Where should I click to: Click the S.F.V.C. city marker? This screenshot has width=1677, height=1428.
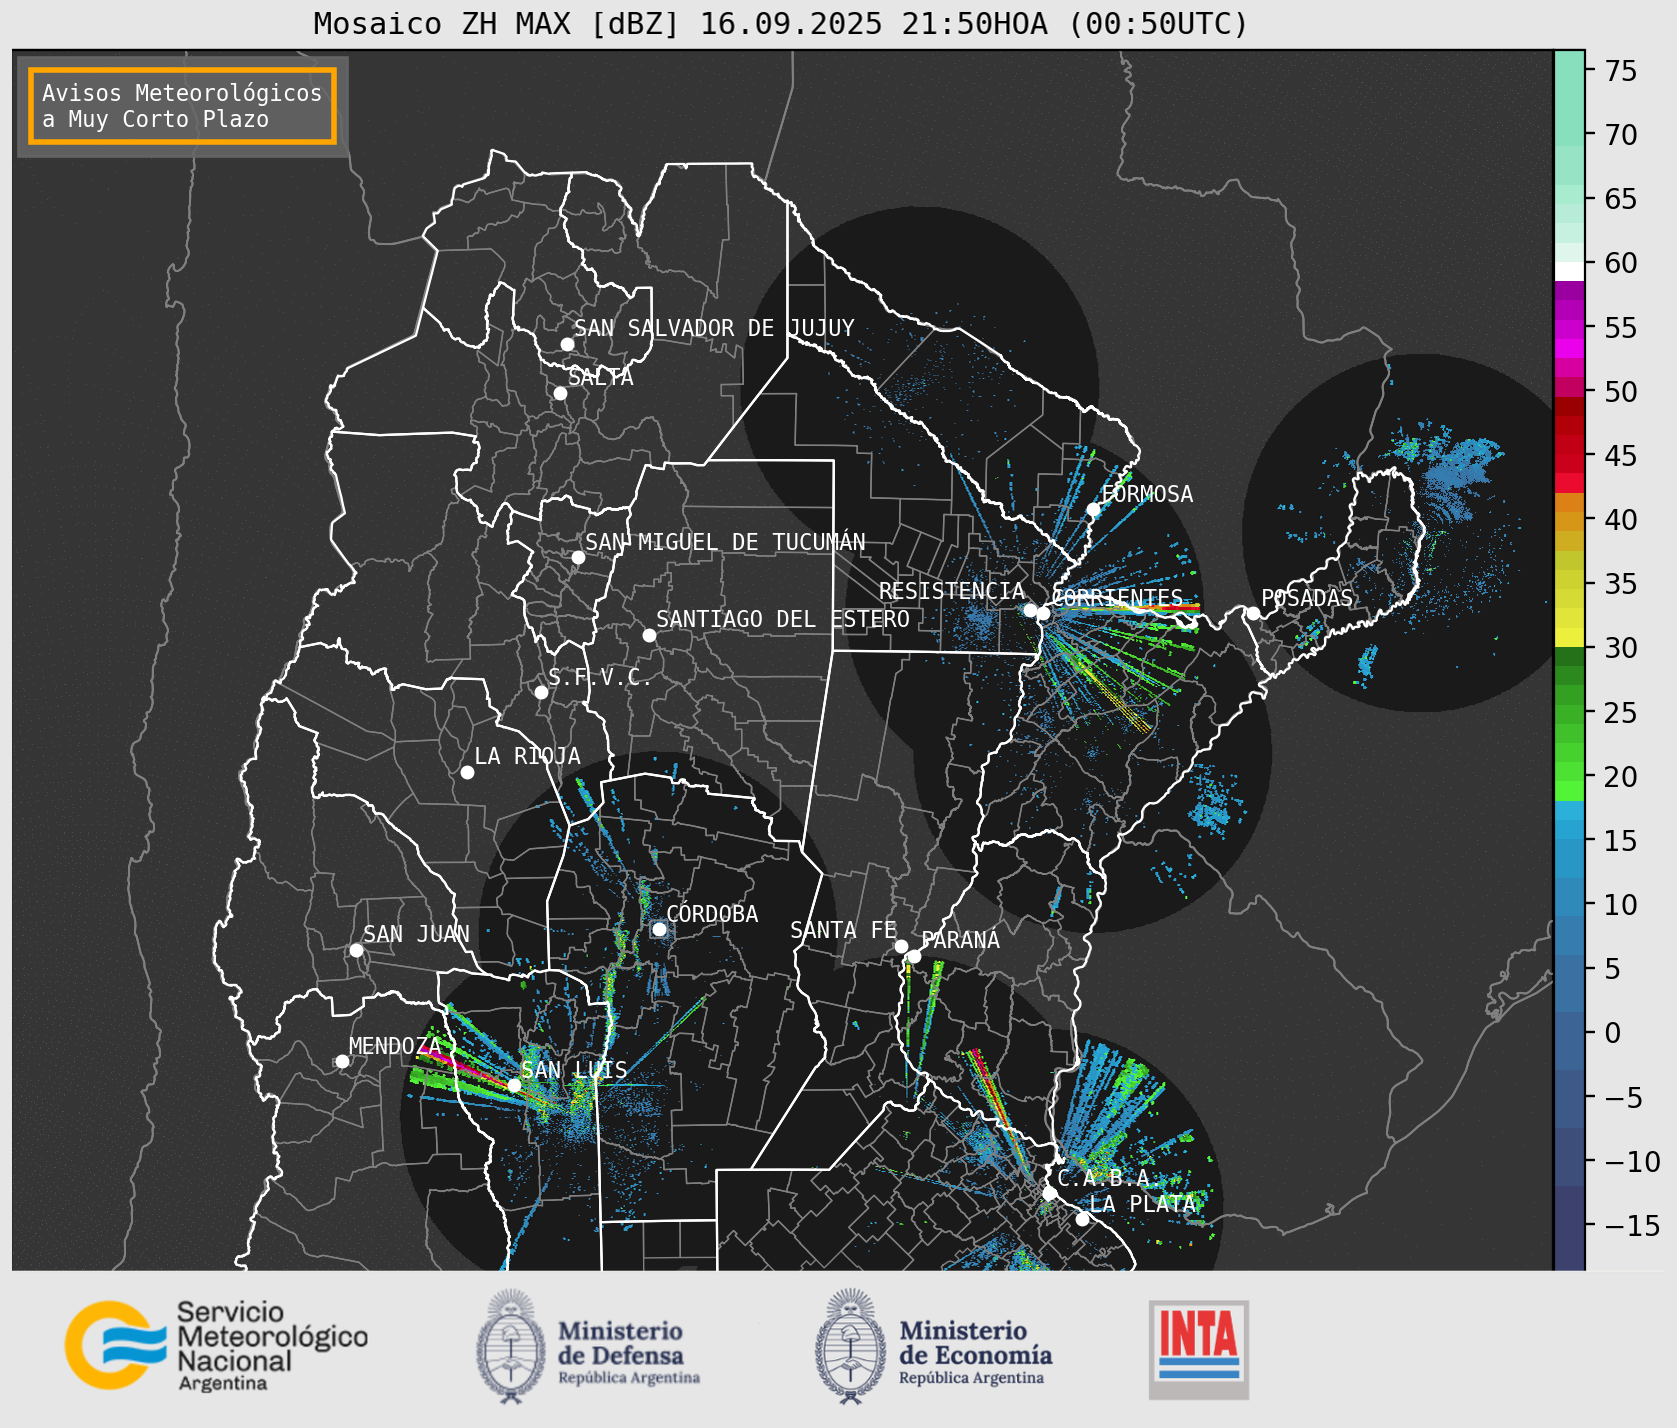(541, 692)
